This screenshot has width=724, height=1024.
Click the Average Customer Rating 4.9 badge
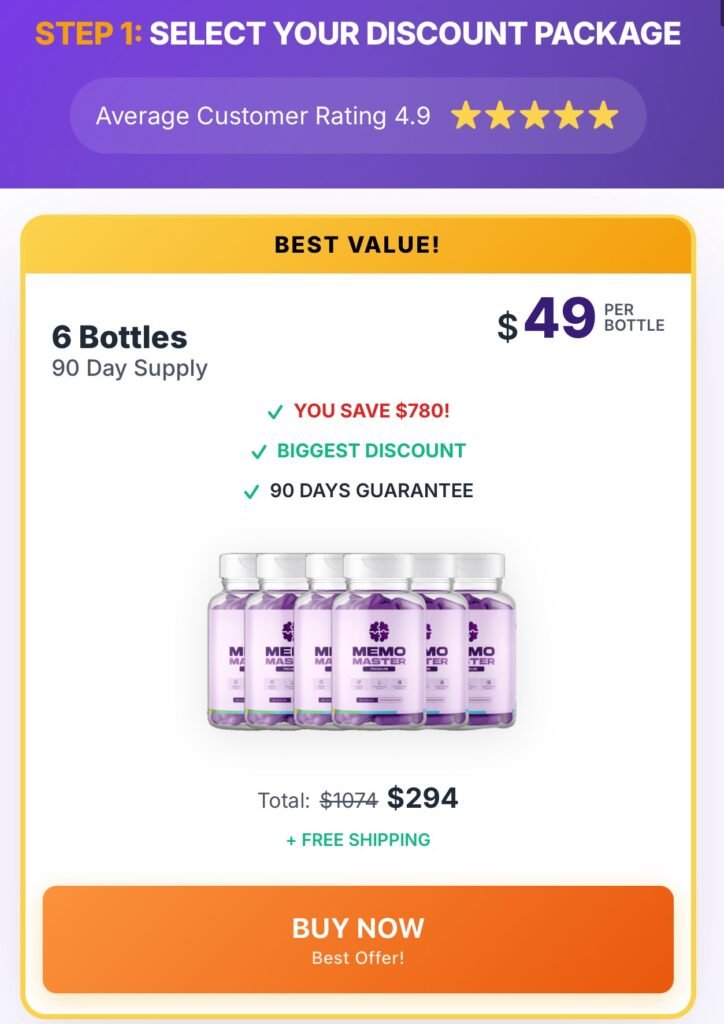click(x=262, y=116)
